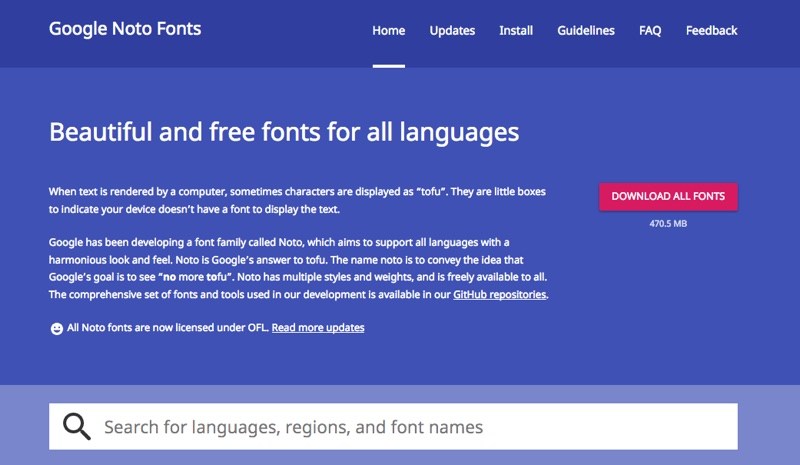The height and width of the screenshot is (465, 800).
Task: Click the smiley face icon beside OFL notice
Action: pos(57,329)
